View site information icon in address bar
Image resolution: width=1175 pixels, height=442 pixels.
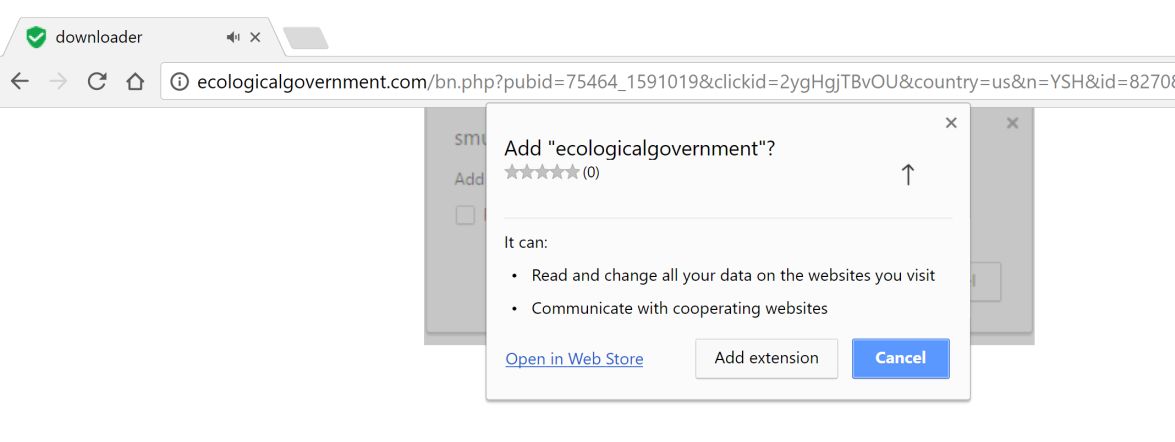(180, 82)
